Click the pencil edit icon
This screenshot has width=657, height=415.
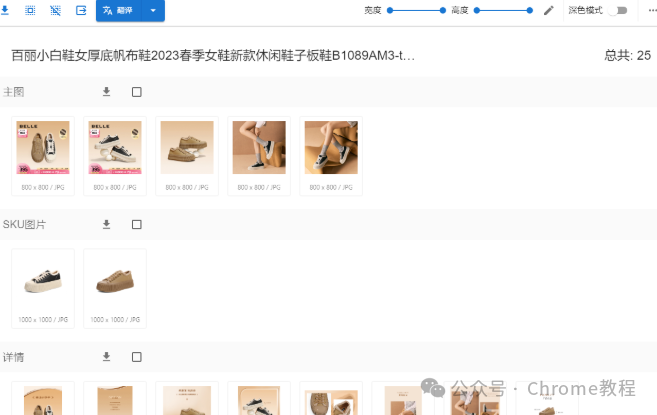[x=548, y=10]
